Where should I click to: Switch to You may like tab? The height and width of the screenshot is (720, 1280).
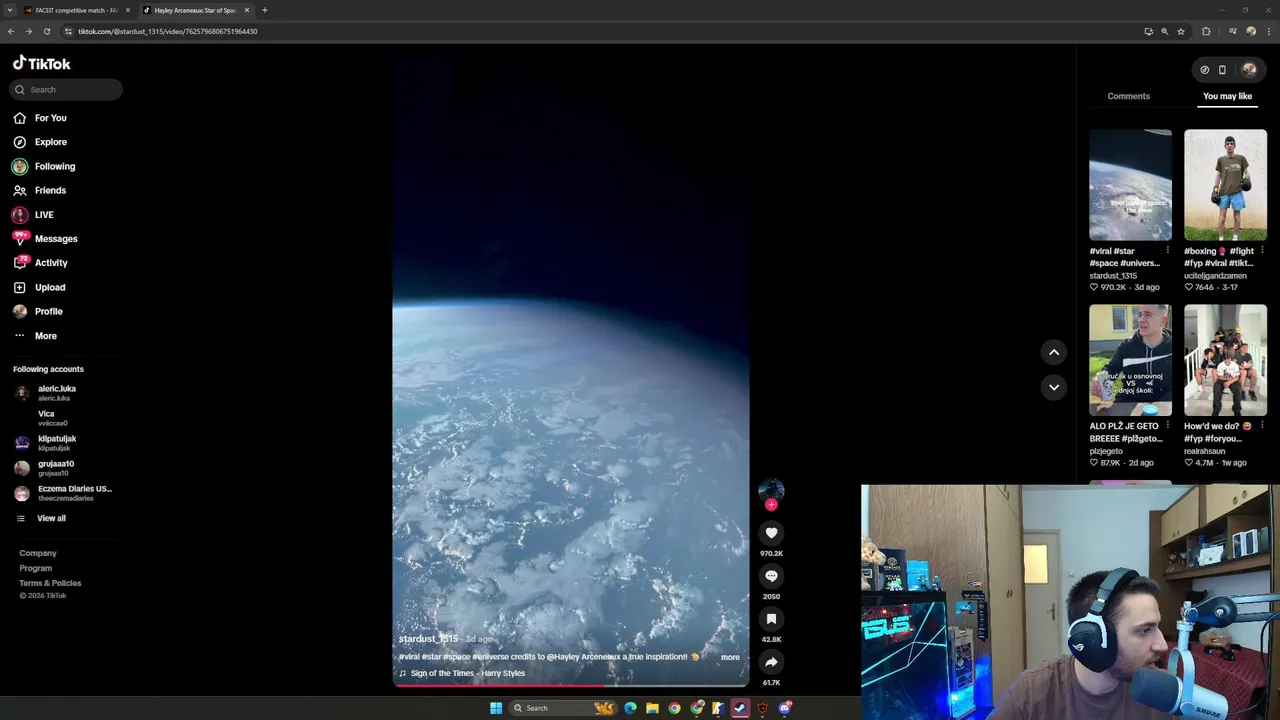pos(1227,96)
